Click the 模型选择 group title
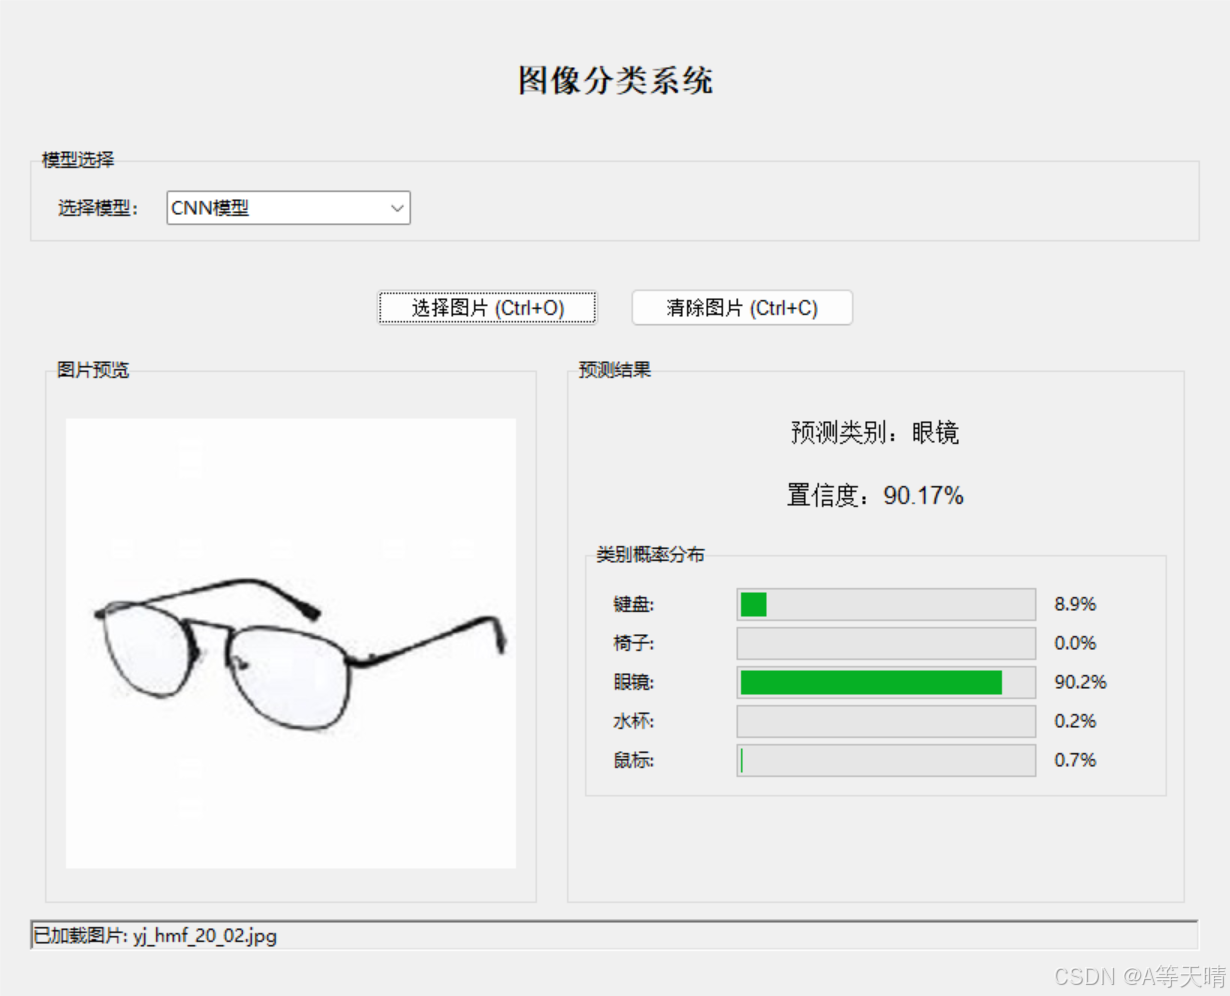 [x=78, y=160]
